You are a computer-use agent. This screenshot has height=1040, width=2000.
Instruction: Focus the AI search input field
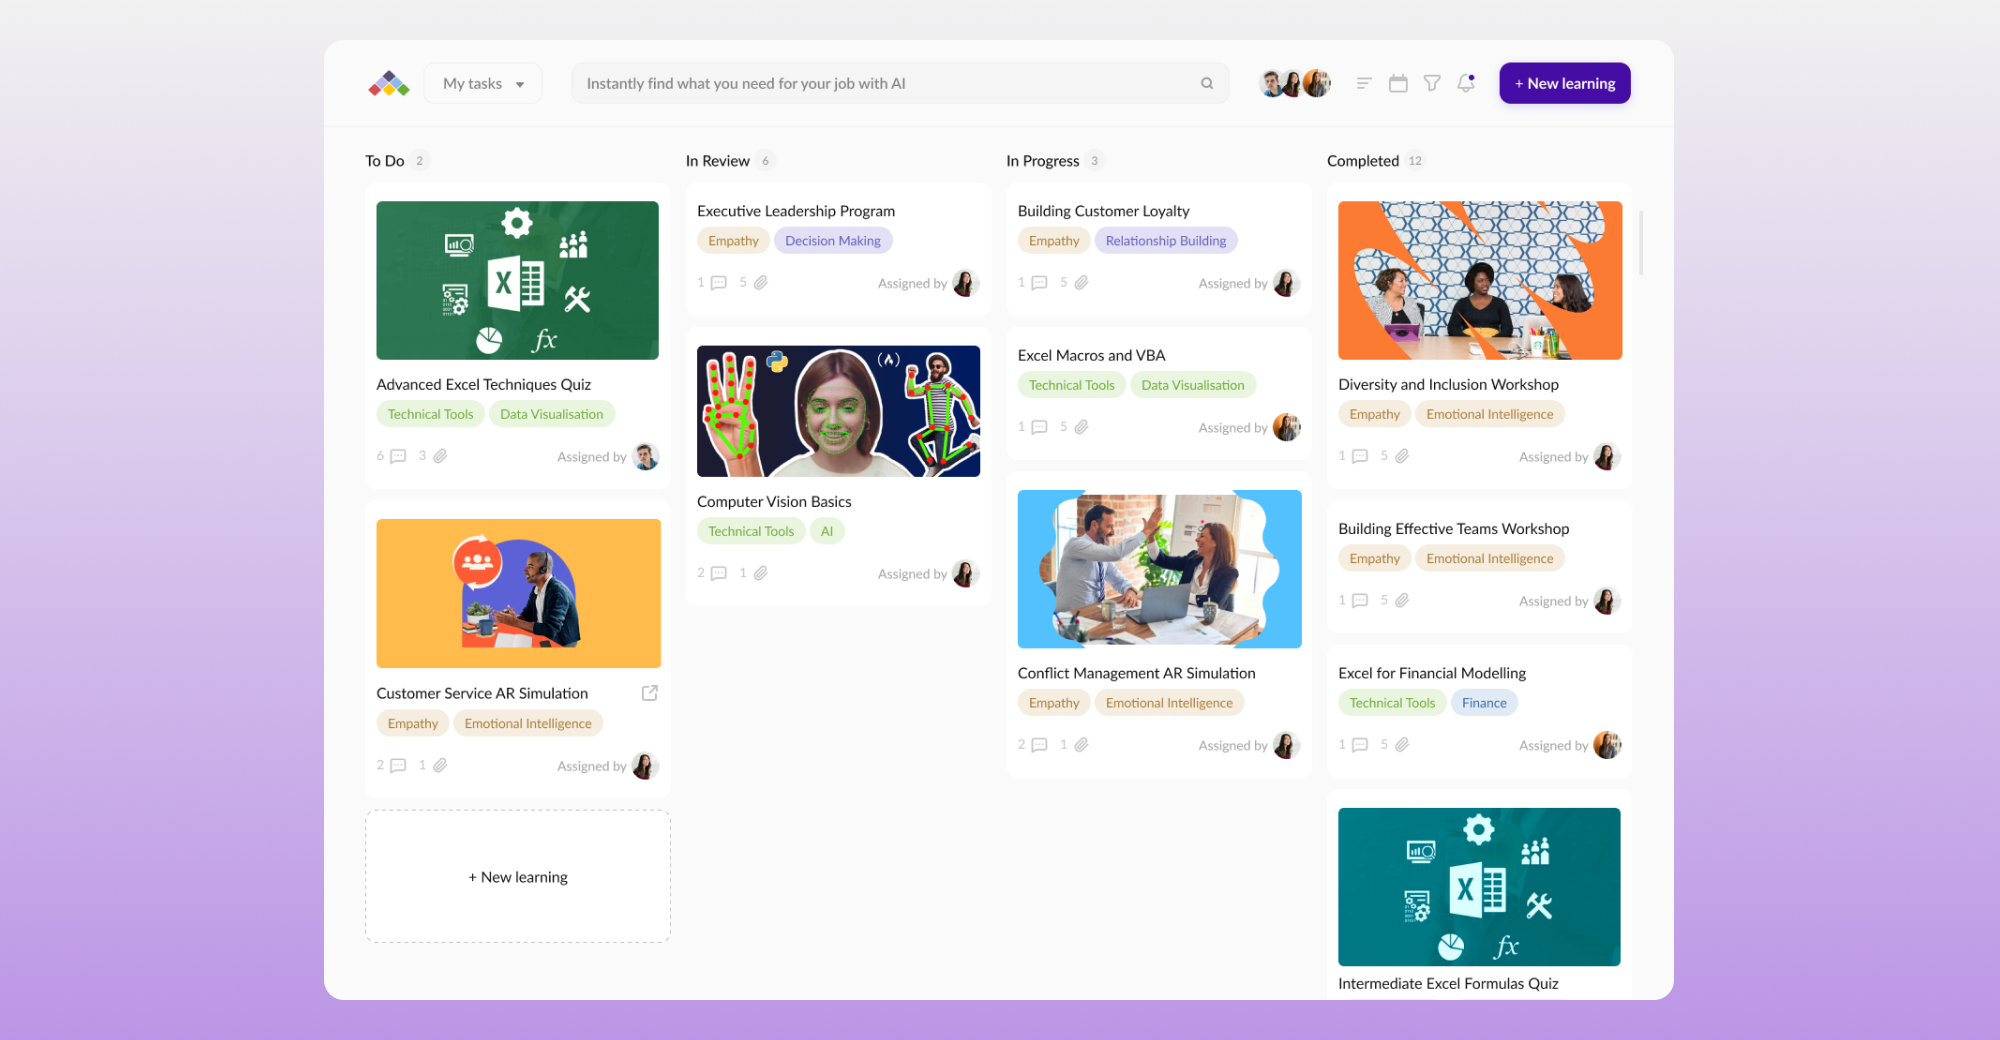[x=900, y=84]
